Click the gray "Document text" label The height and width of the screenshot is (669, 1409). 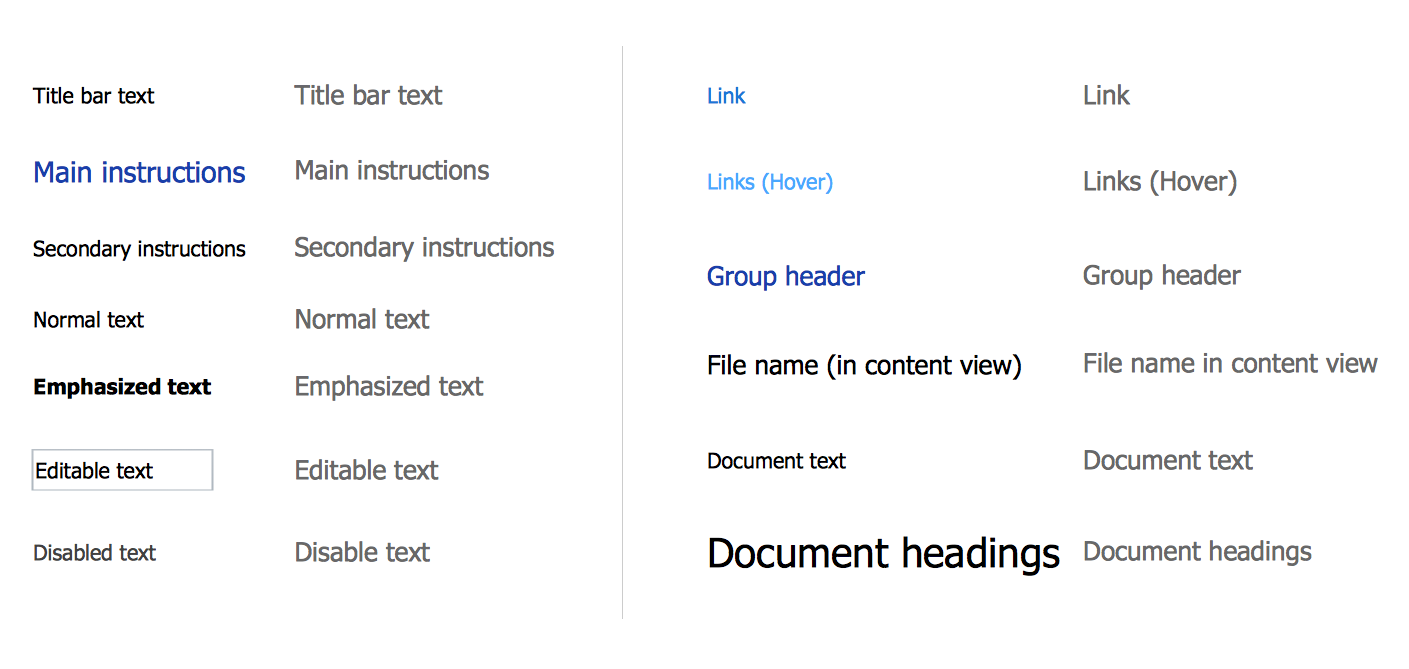(x=1168, y=460)
